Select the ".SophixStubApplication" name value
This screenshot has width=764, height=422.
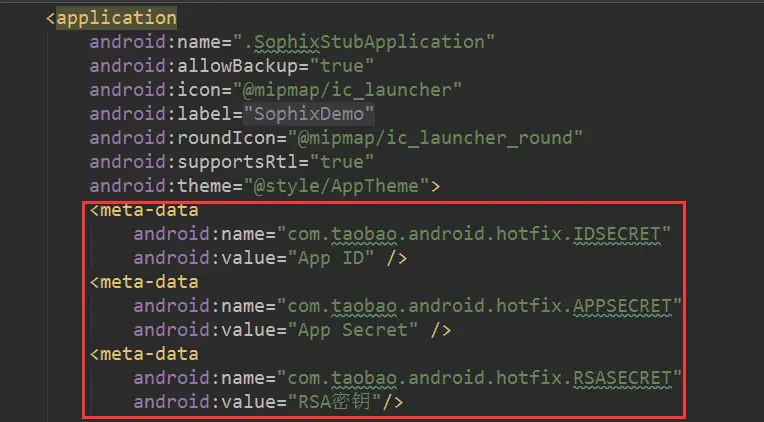tap(363, 42)
